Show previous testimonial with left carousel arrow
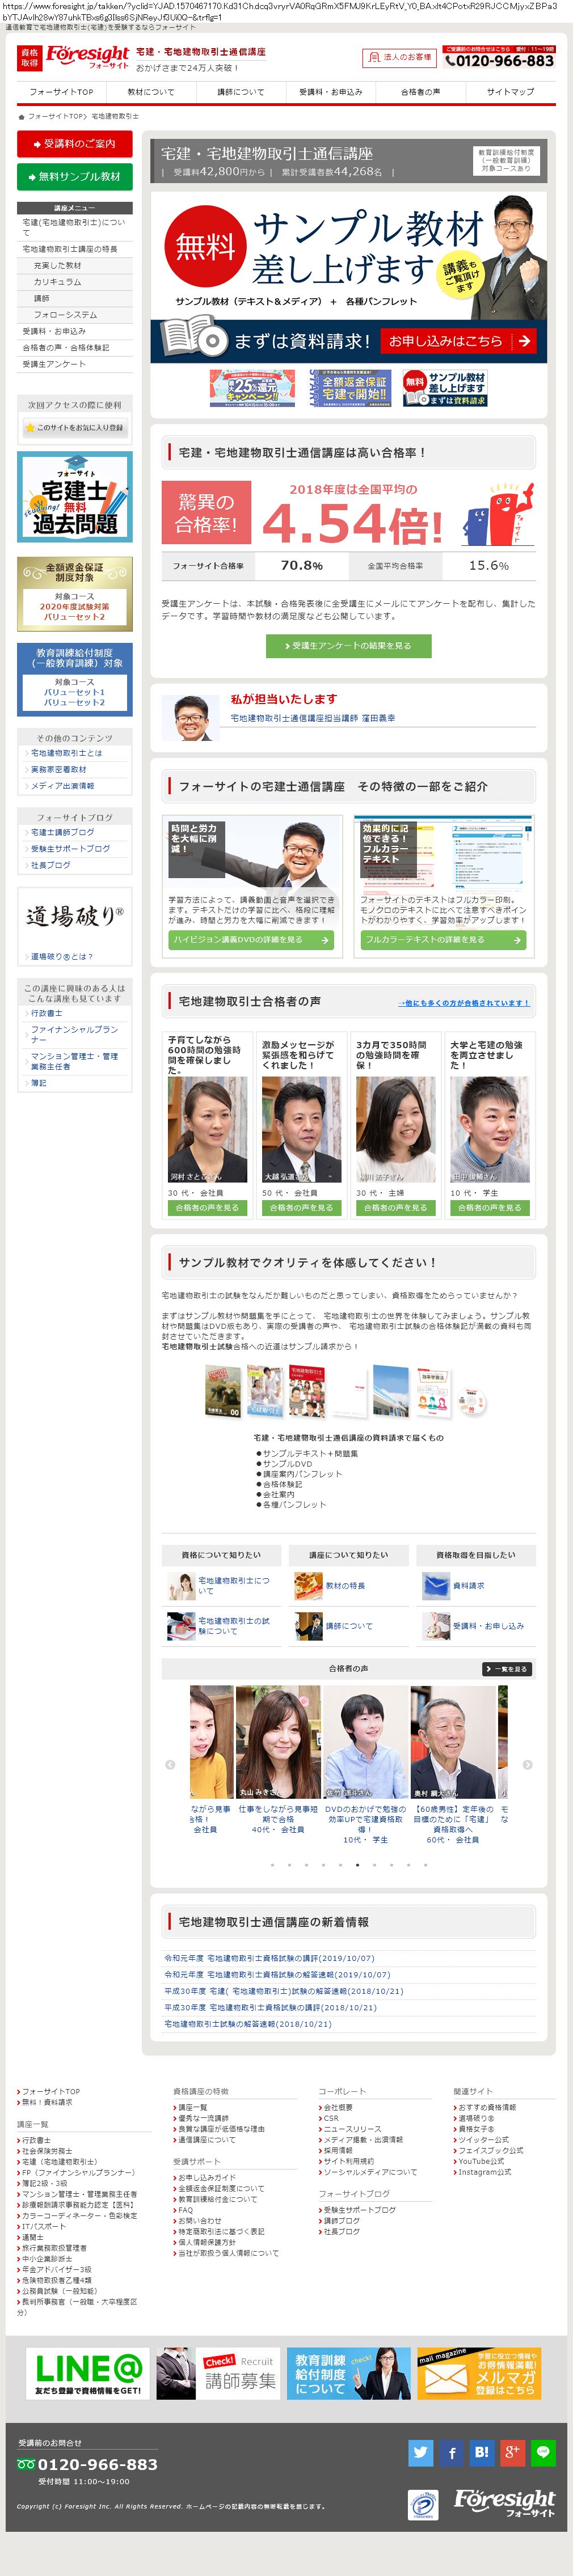Image resolution: width=573 pixels, height=2576 pixels. point(169,1764)
